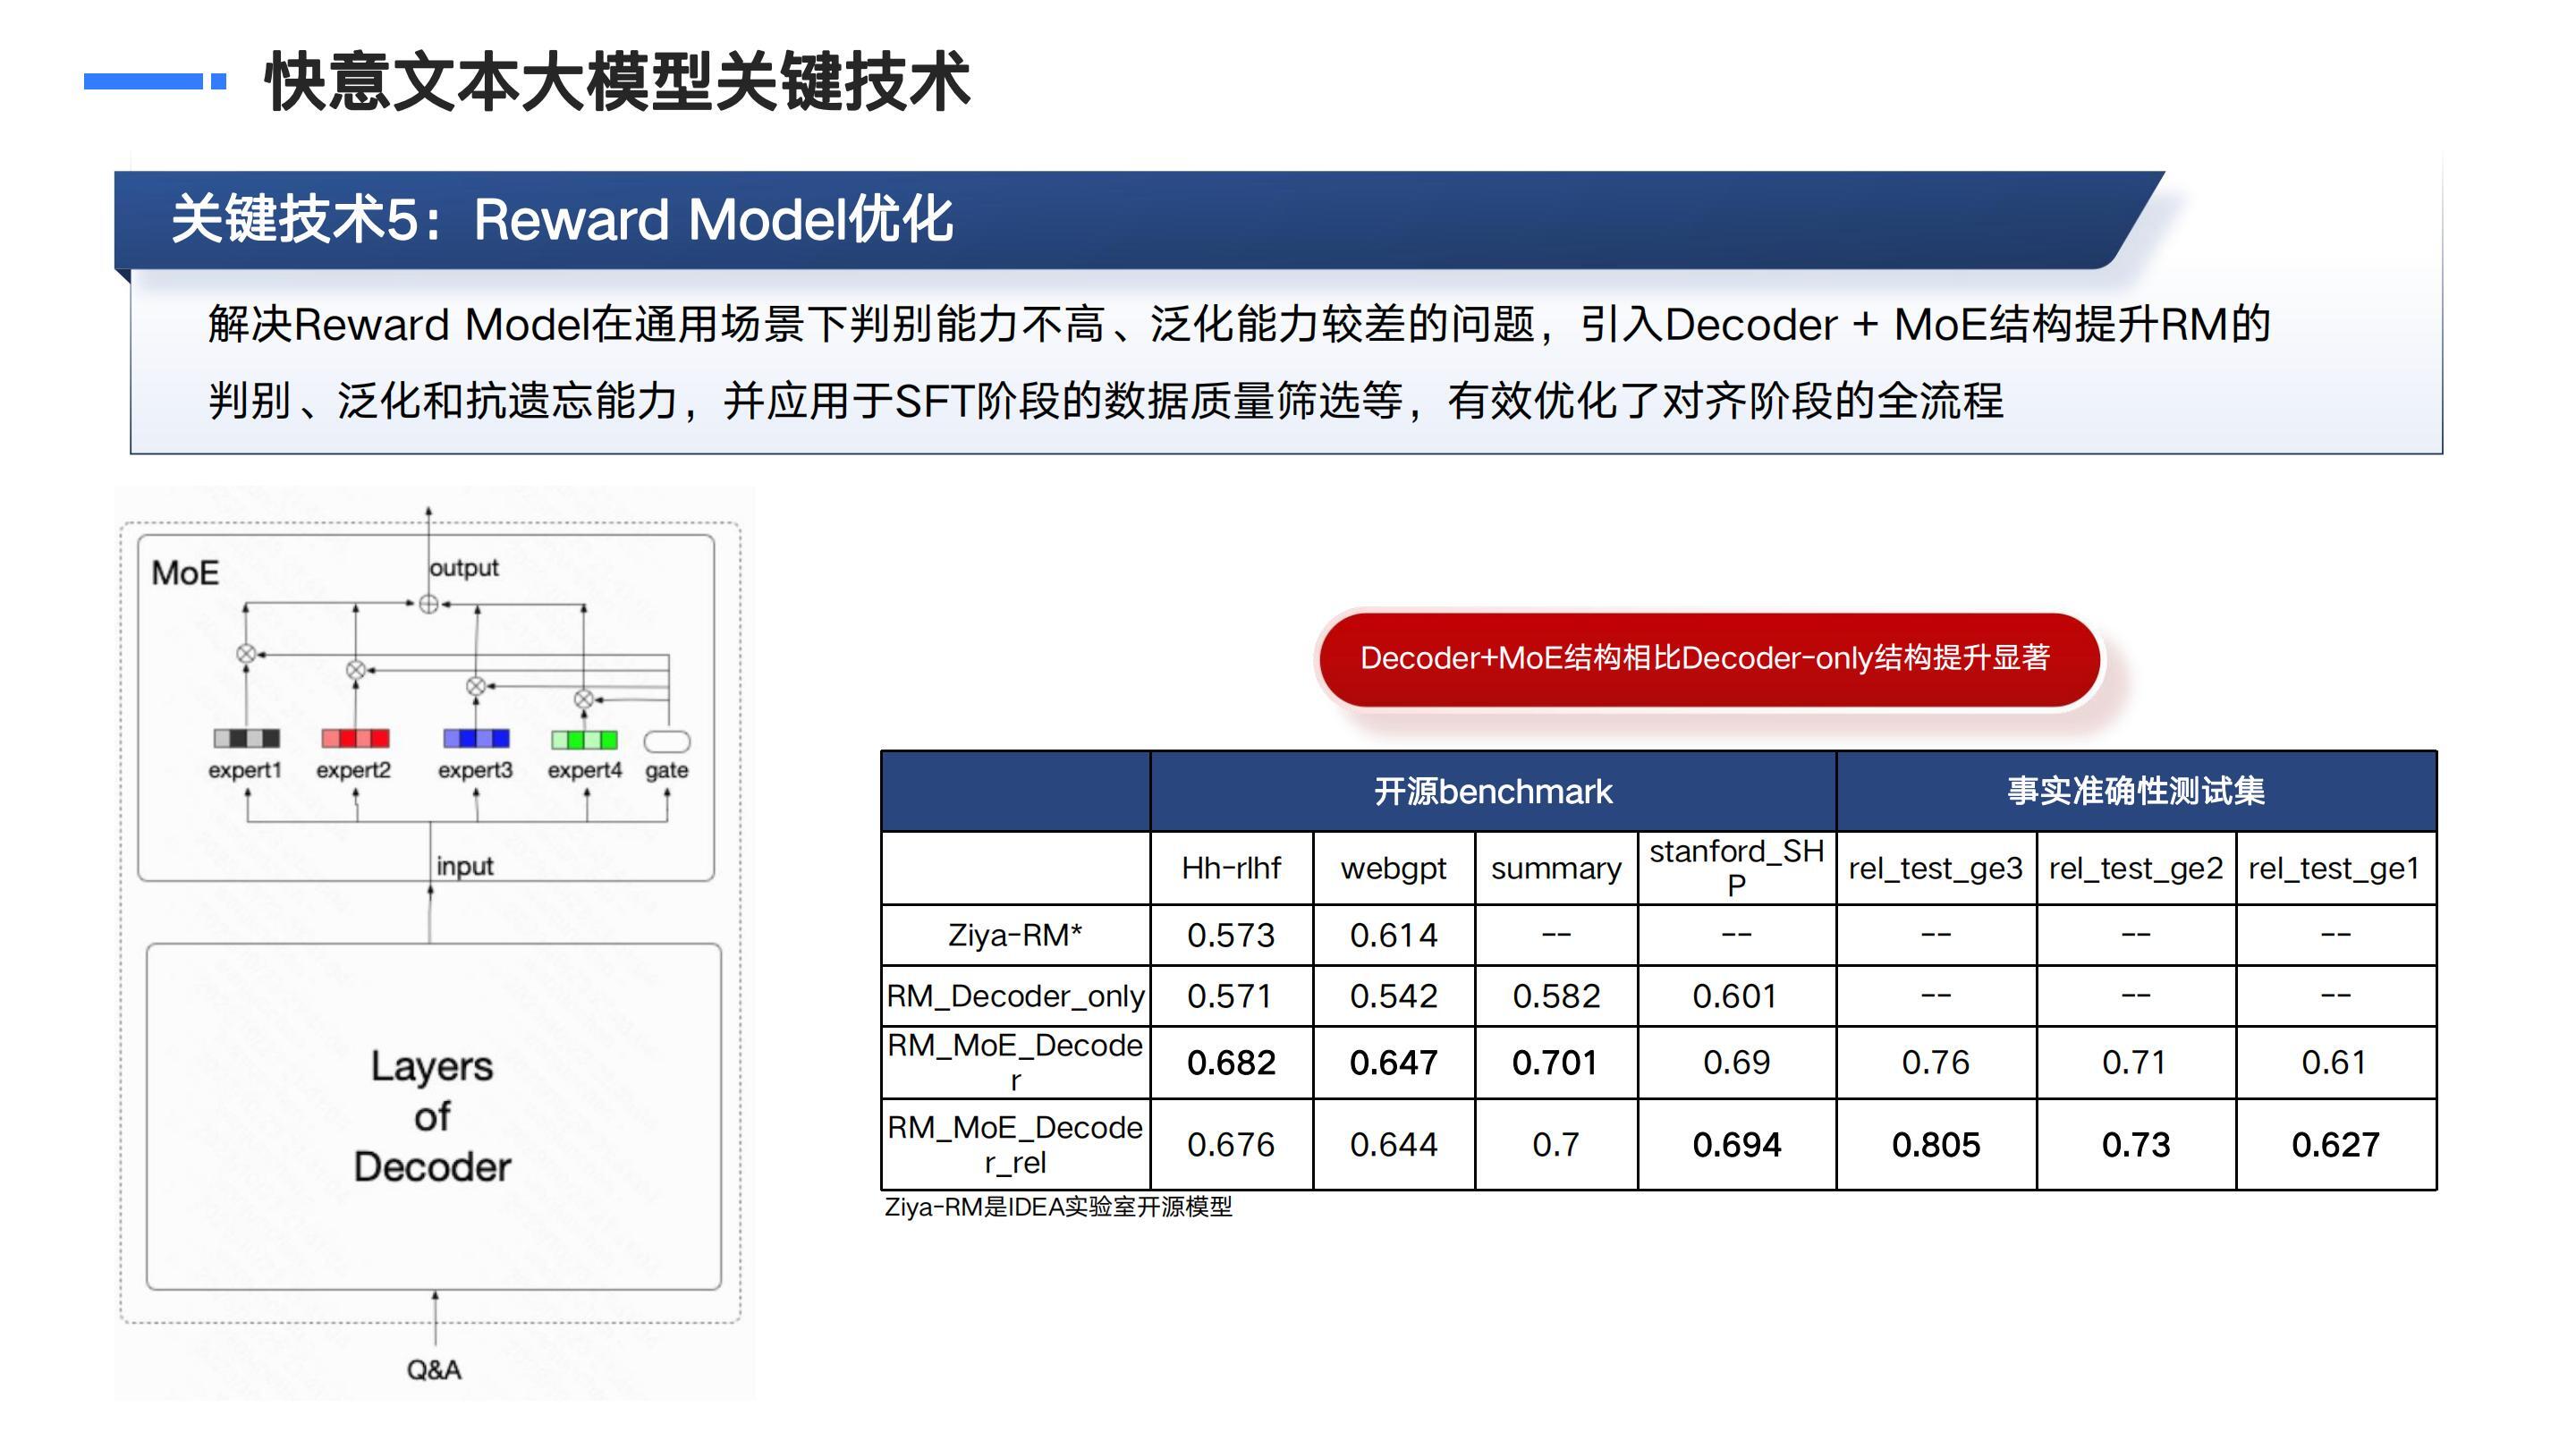The width and height of the screenshot is (2576, 1449).
Task: Click the output sum circle symbol
Action: point(428,604)
